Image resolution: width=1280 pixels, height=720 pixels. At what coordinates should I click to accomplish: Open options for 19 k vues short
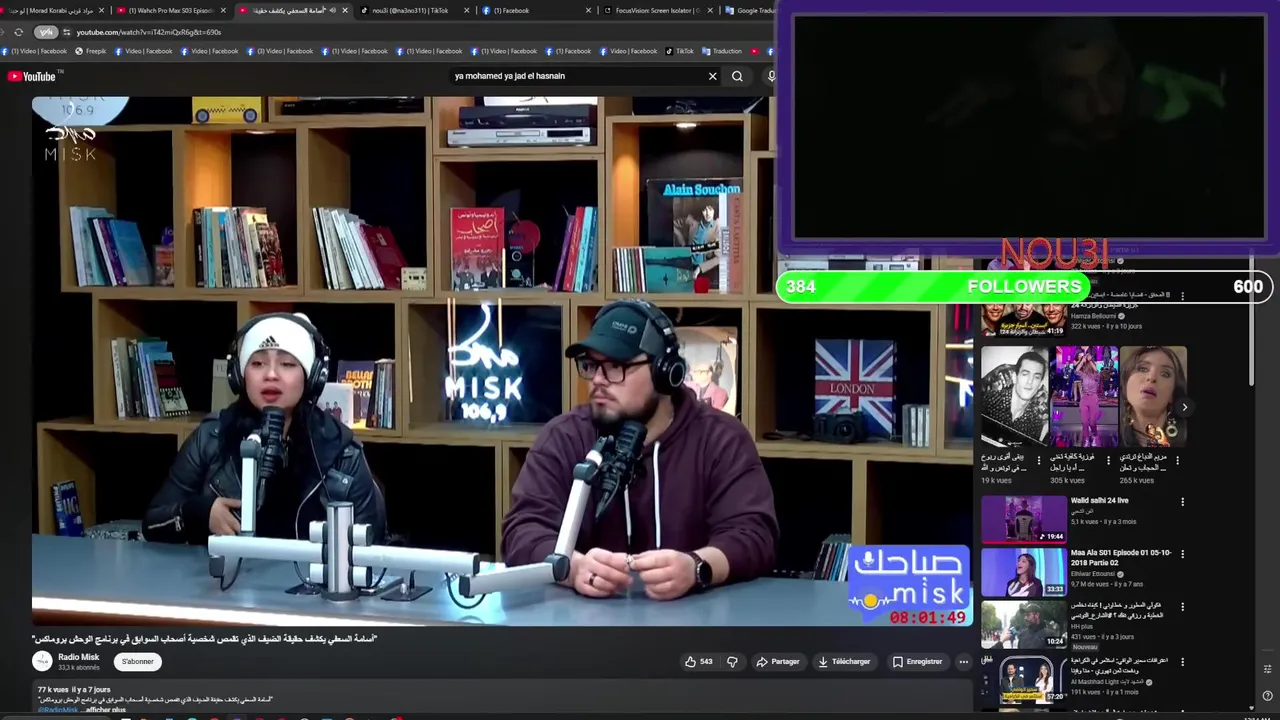click(1038, 461)
